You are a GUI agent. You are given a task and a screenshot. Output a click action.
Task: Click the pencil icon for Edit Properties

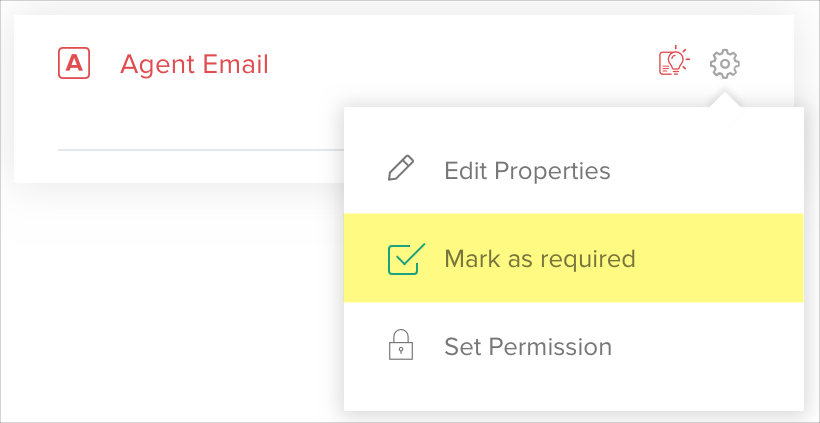point(400,169)
